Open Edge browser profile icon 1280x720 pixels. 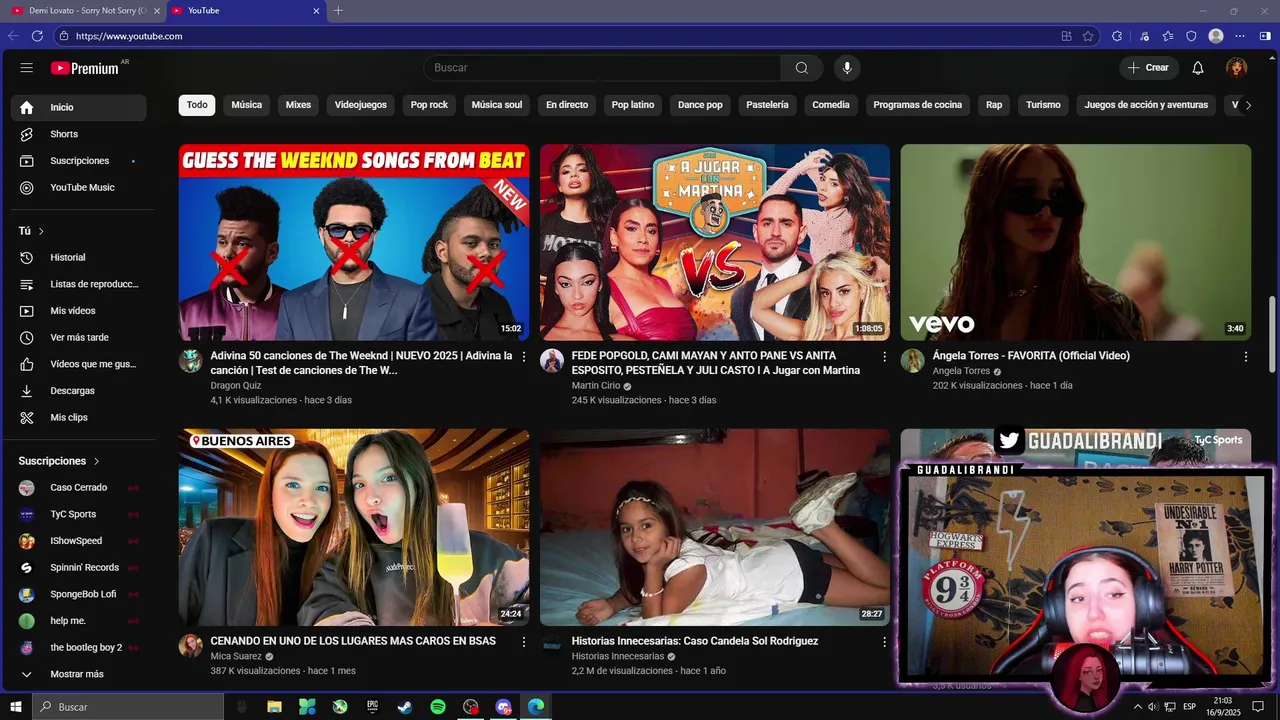[1216, 36]
